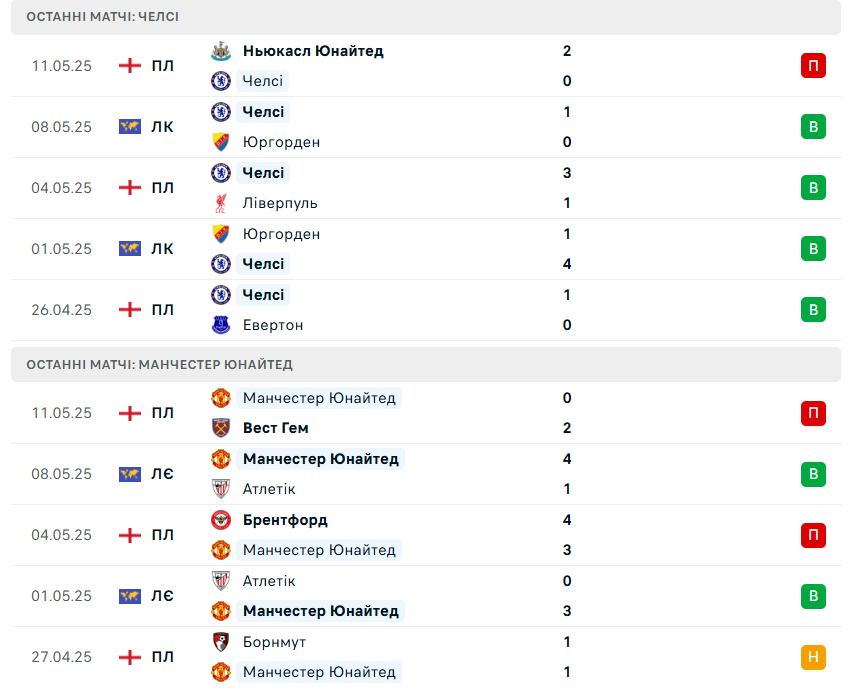Click the Bournemouth club crest
This screenshot has width=854, height=694.
[221, 642]
